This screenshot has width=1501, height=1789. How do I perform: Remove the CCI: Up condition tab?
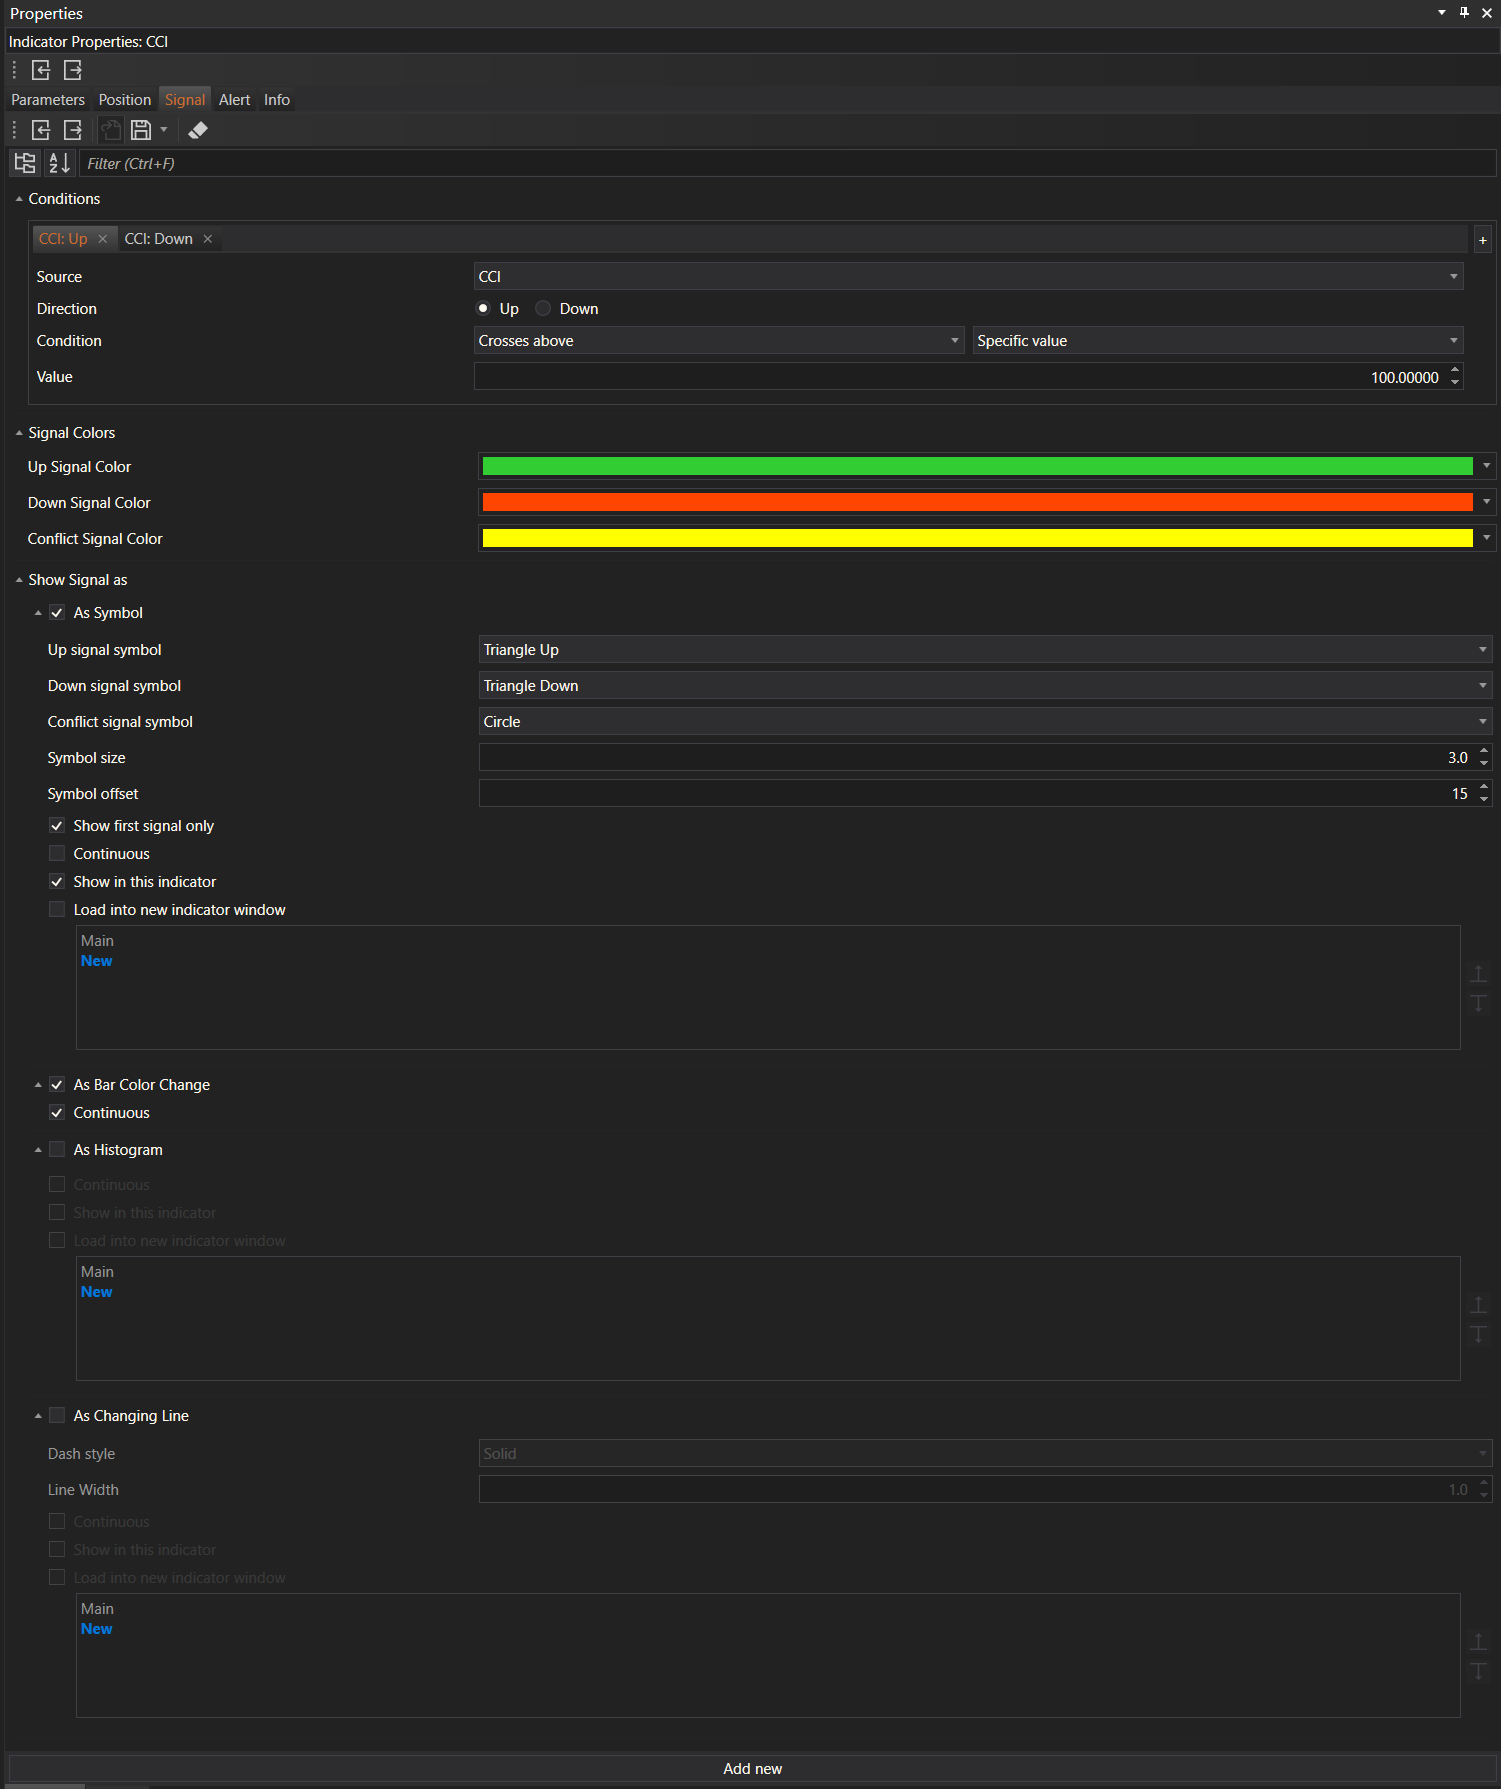pos(103,239)
